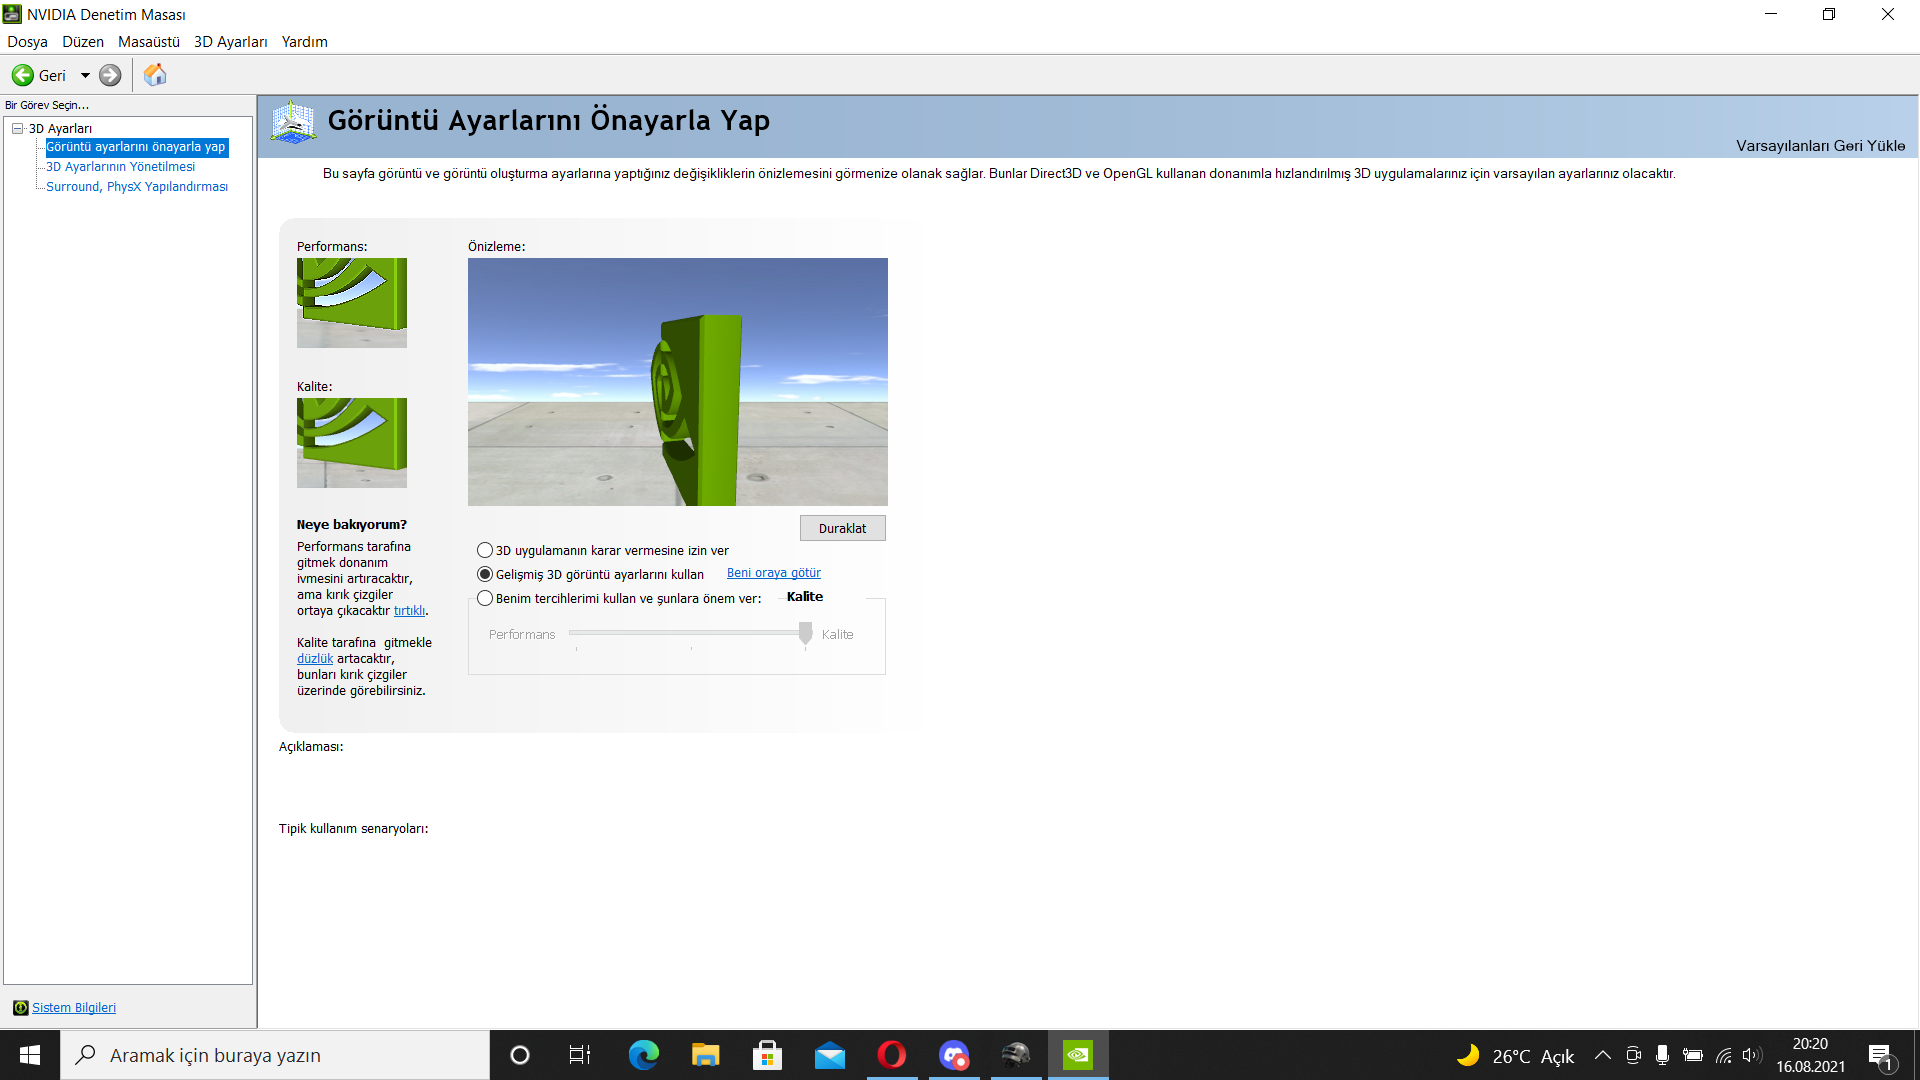This screenshot has width=1920, height=1080.
Task: Click the Home toolbar icon
Action: [x=155, y=75]
